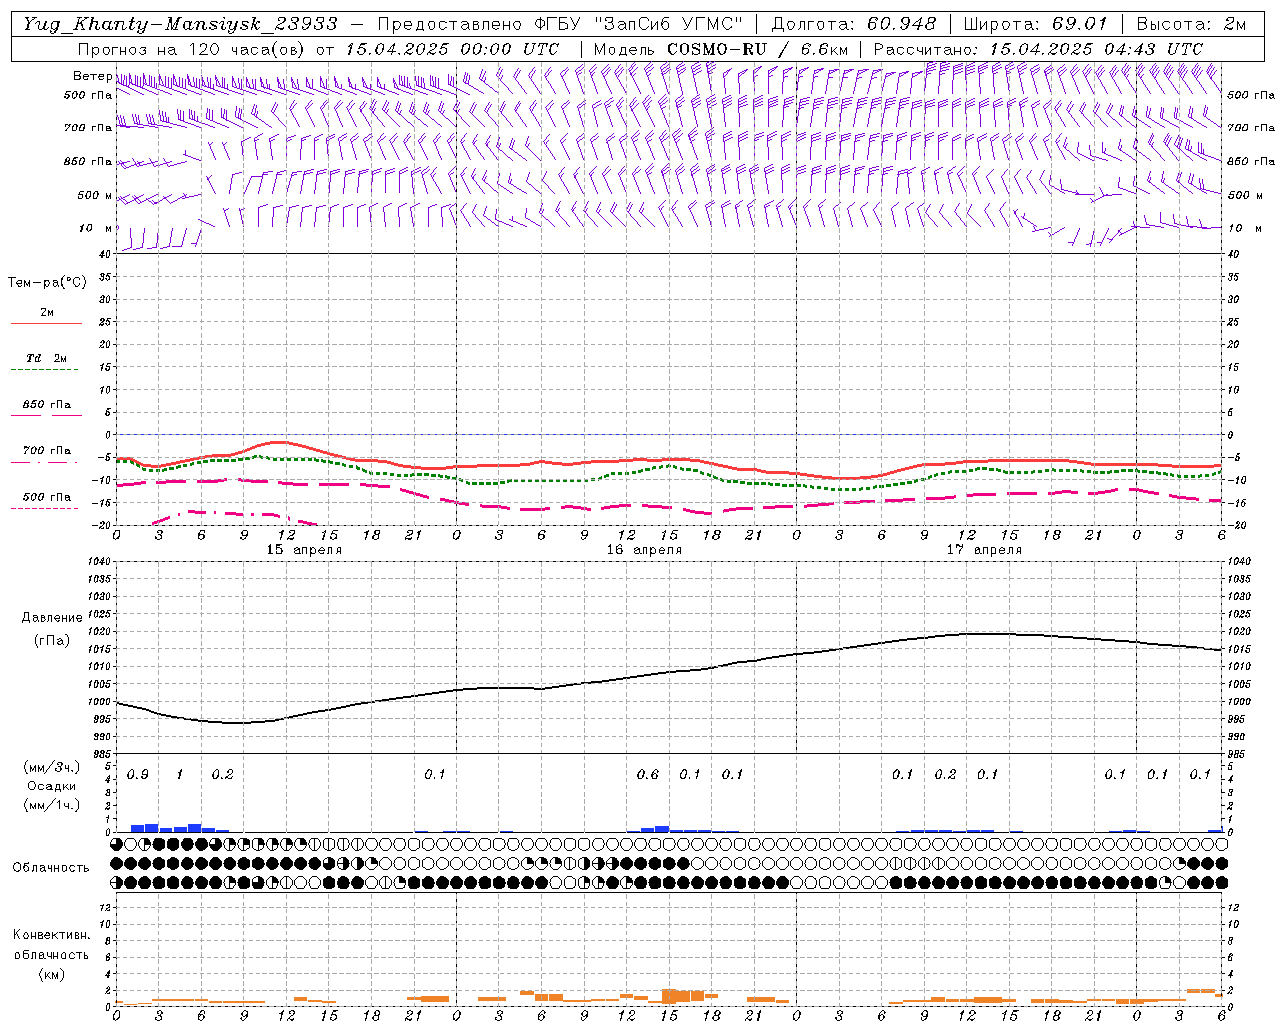1280x1024 pixels.
Task: Click the 'Облачность' cloud cover label
Action: tap(51, 867)
